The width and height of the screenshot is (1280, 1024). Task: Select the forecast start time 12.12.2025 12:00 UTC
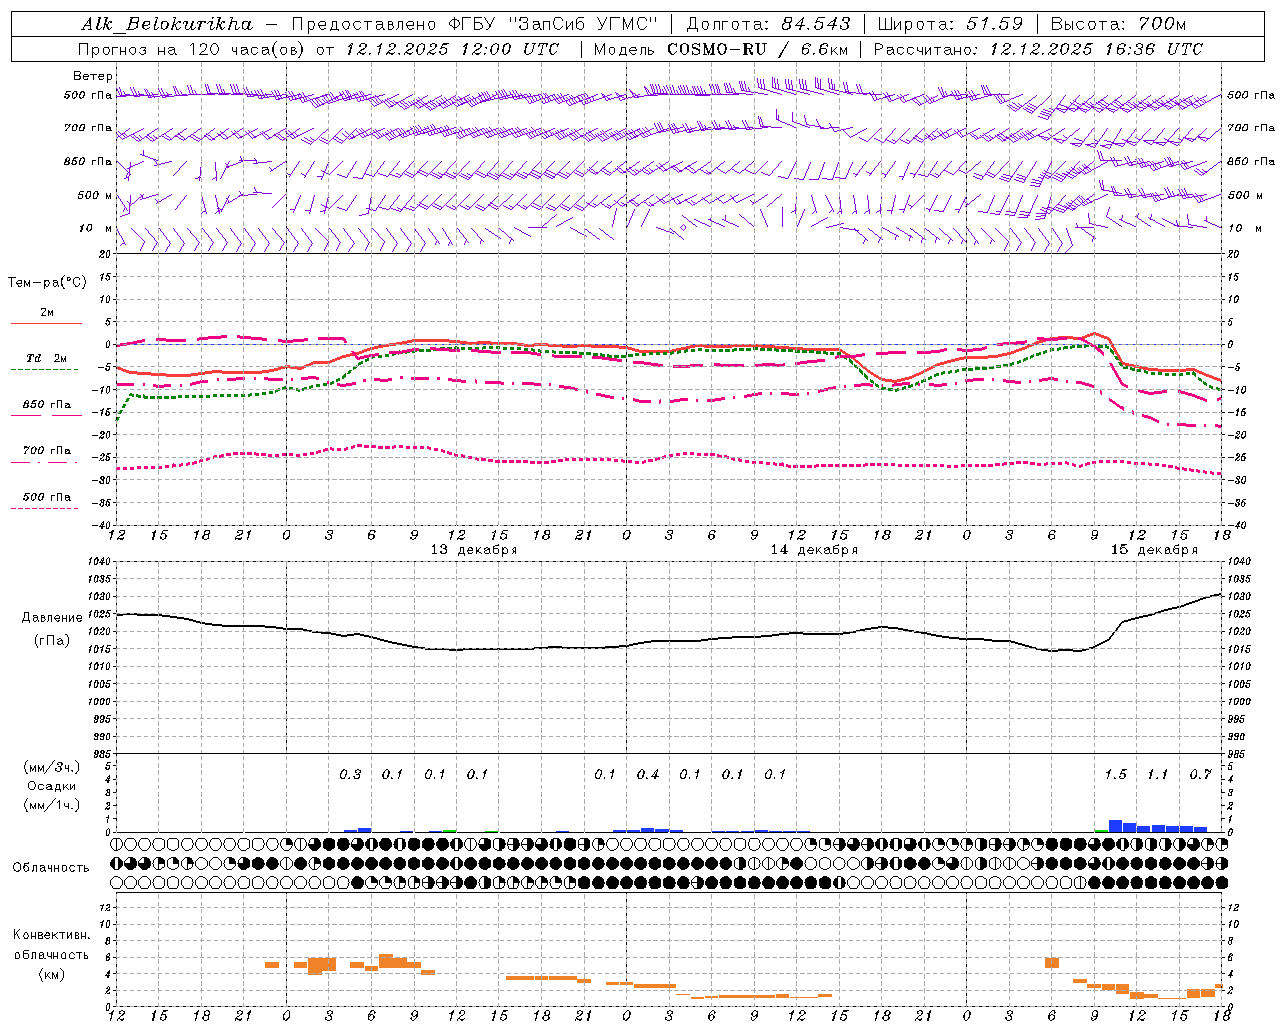point(452,49)
